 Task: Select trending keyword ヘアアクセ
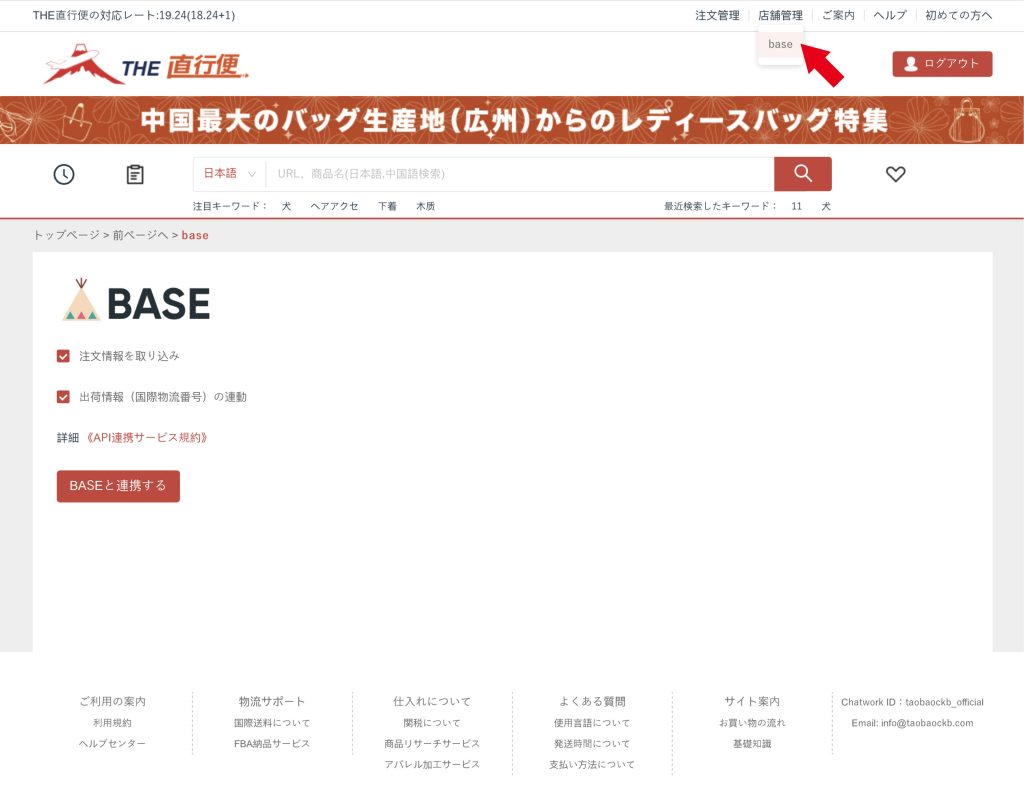(x=334, y=206)
